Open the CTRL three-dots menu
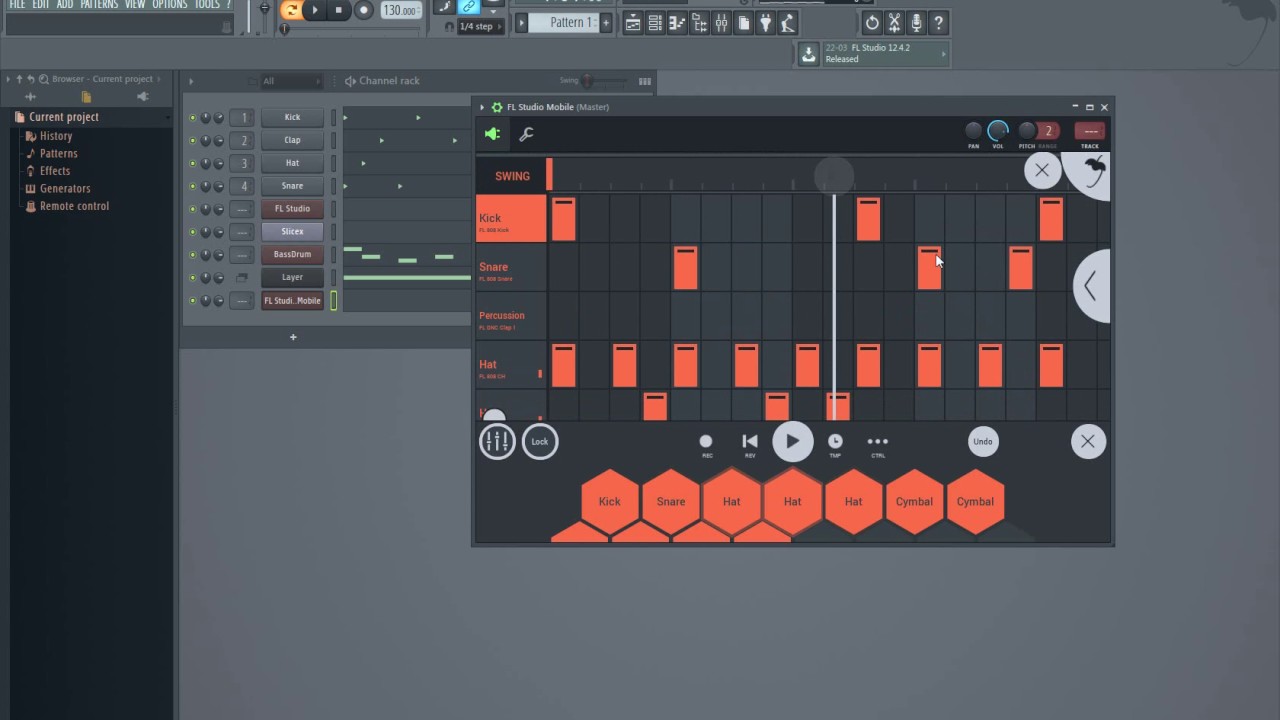Screen dimensions: 1280x720 (877, 445)
